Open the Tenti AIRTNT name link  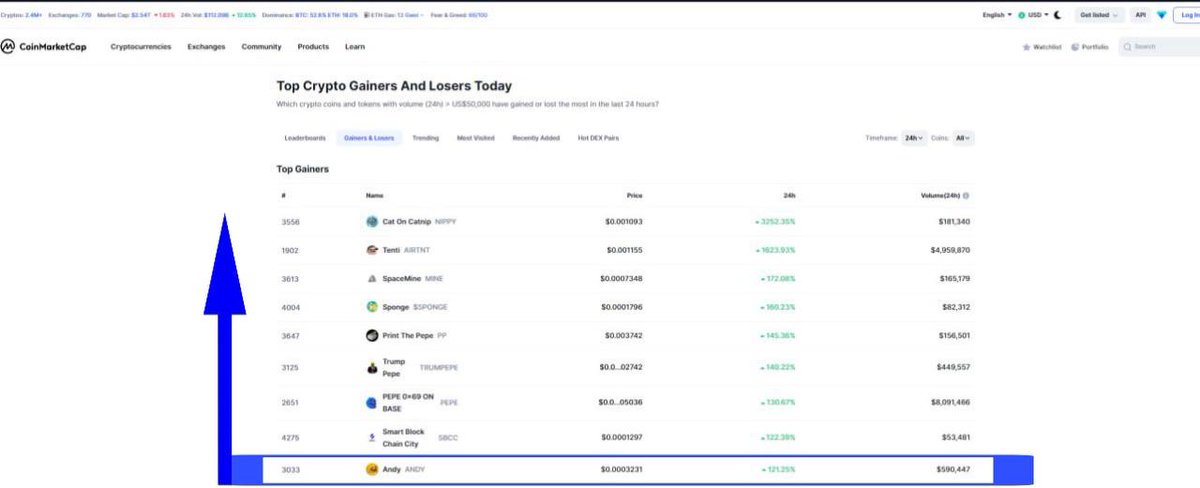408,250
